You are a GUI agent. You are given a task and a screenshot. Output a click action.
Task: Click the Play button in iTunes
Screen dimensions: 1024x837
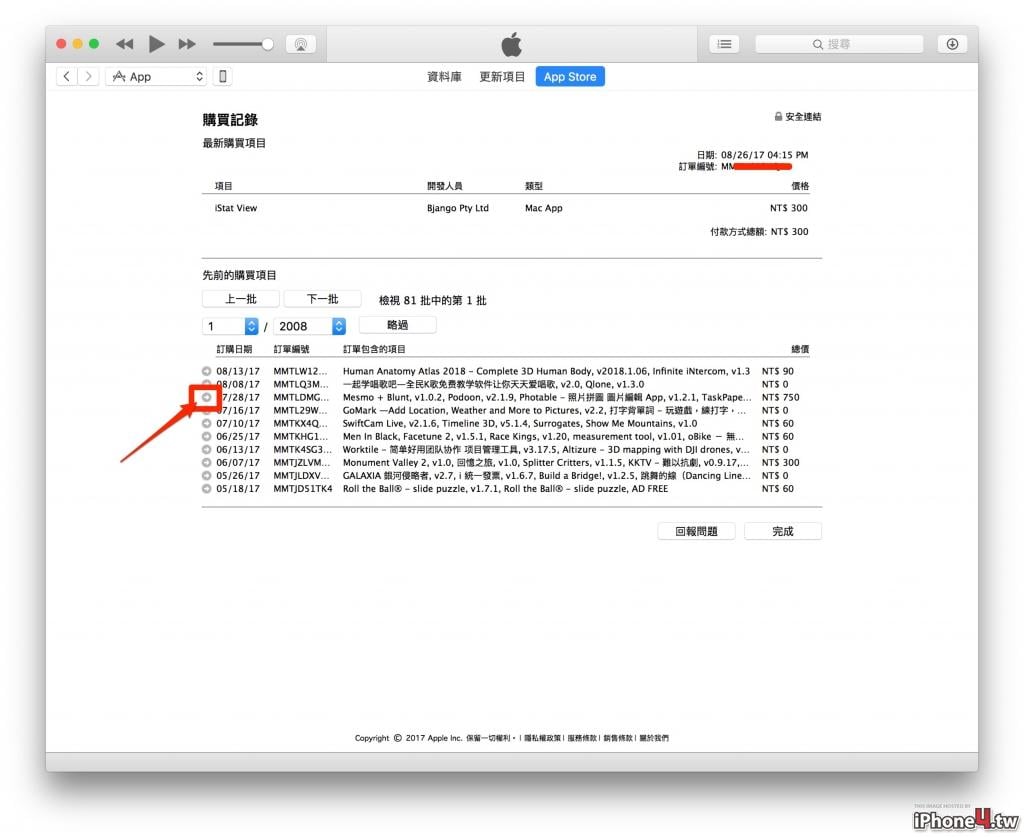pos(156,44)
